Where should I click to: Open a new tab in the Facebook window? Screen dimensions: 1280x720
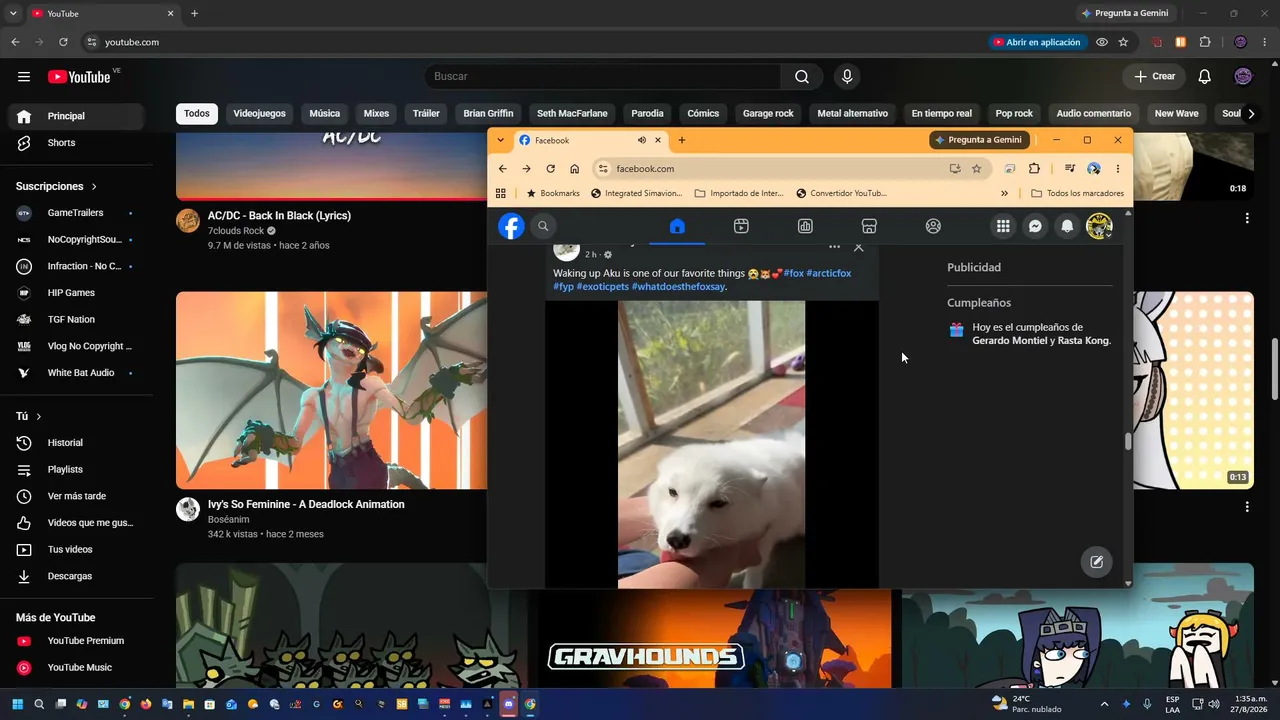pyautogui.click(x=682, y=140)
